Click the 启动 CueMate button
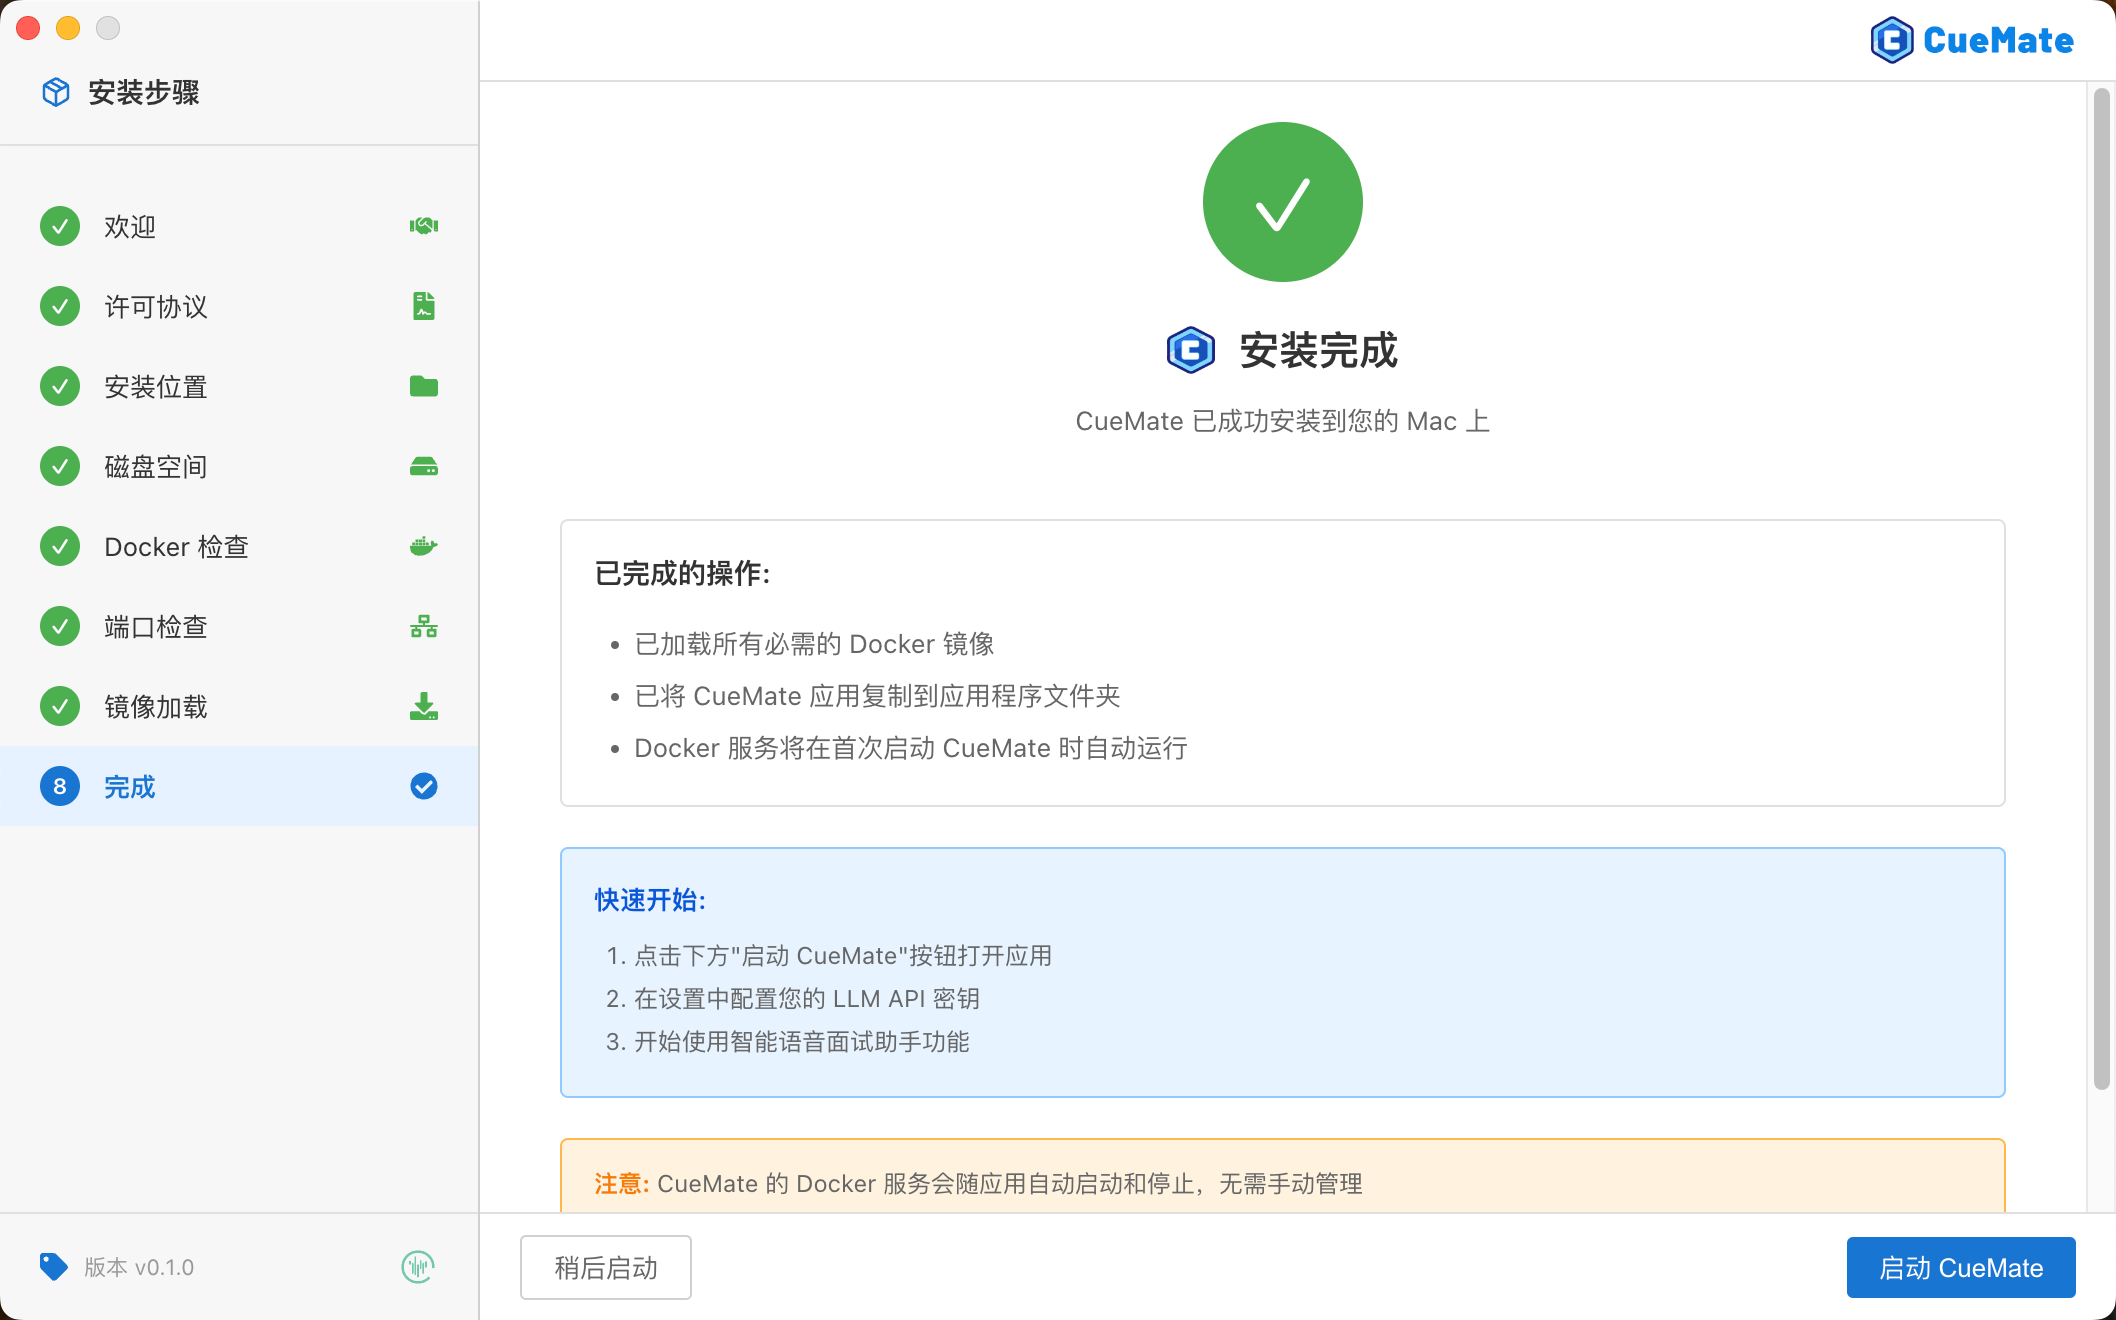Image resolution: width=2116 pixels, height=1320 pixels. point(1960,1267)
